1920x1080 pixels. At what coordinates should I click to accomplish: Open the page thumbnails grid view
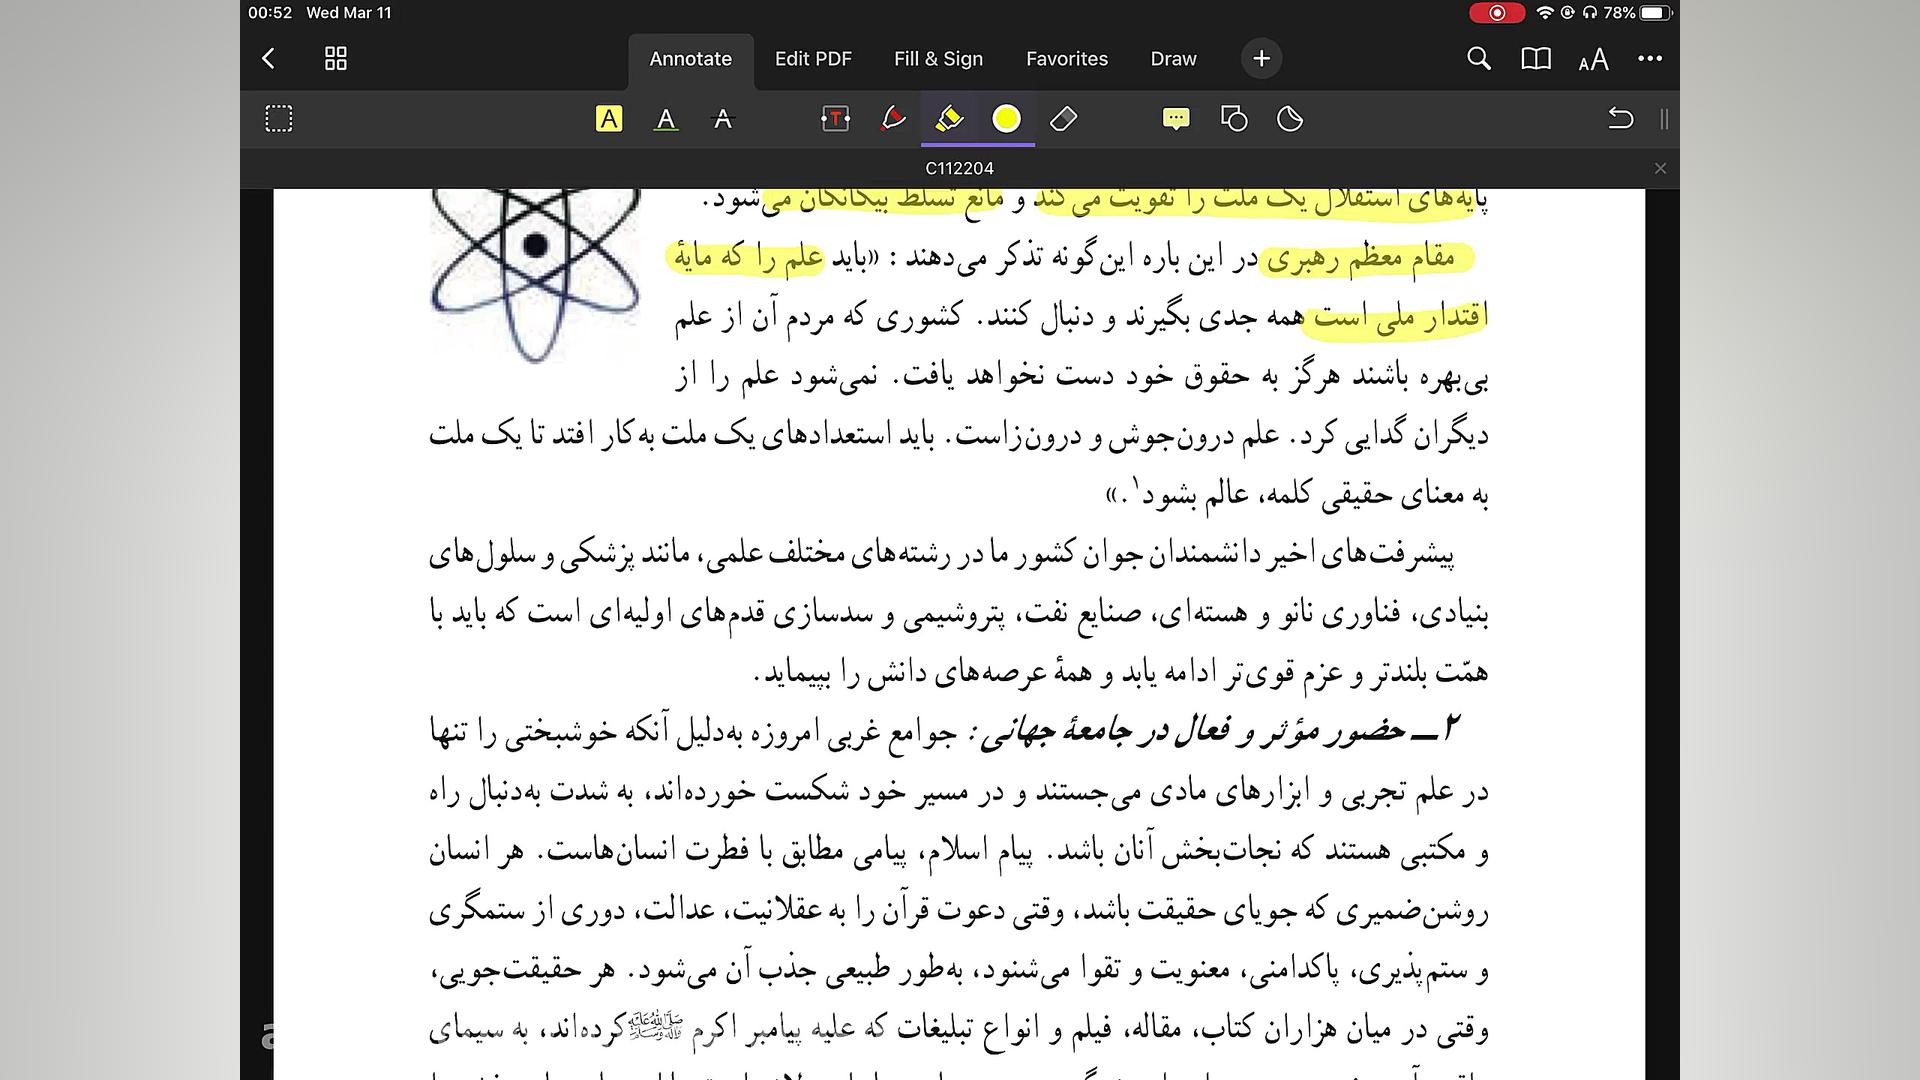335,59
